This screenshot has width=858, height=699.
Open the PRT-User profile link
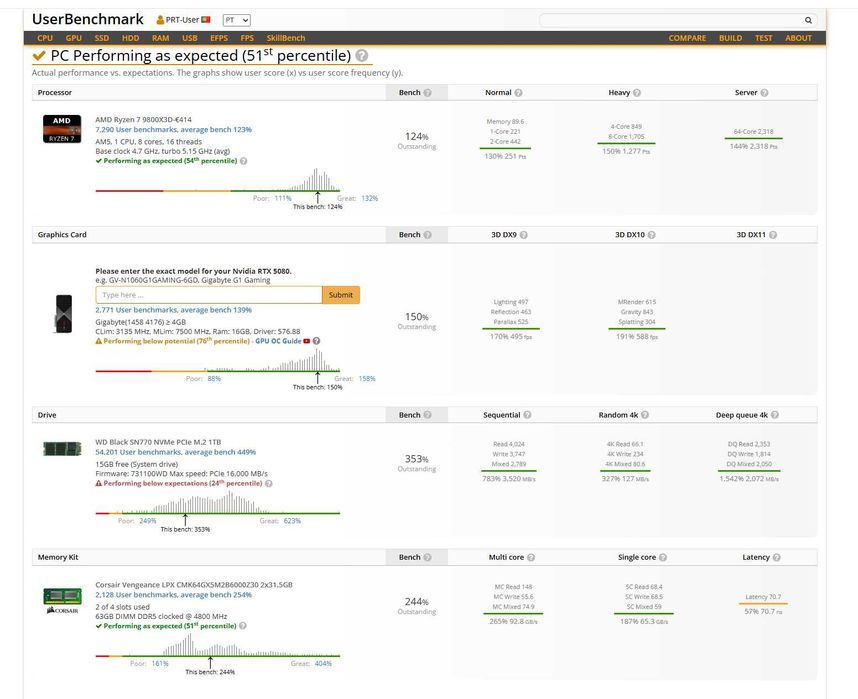(x=183, y=20)
